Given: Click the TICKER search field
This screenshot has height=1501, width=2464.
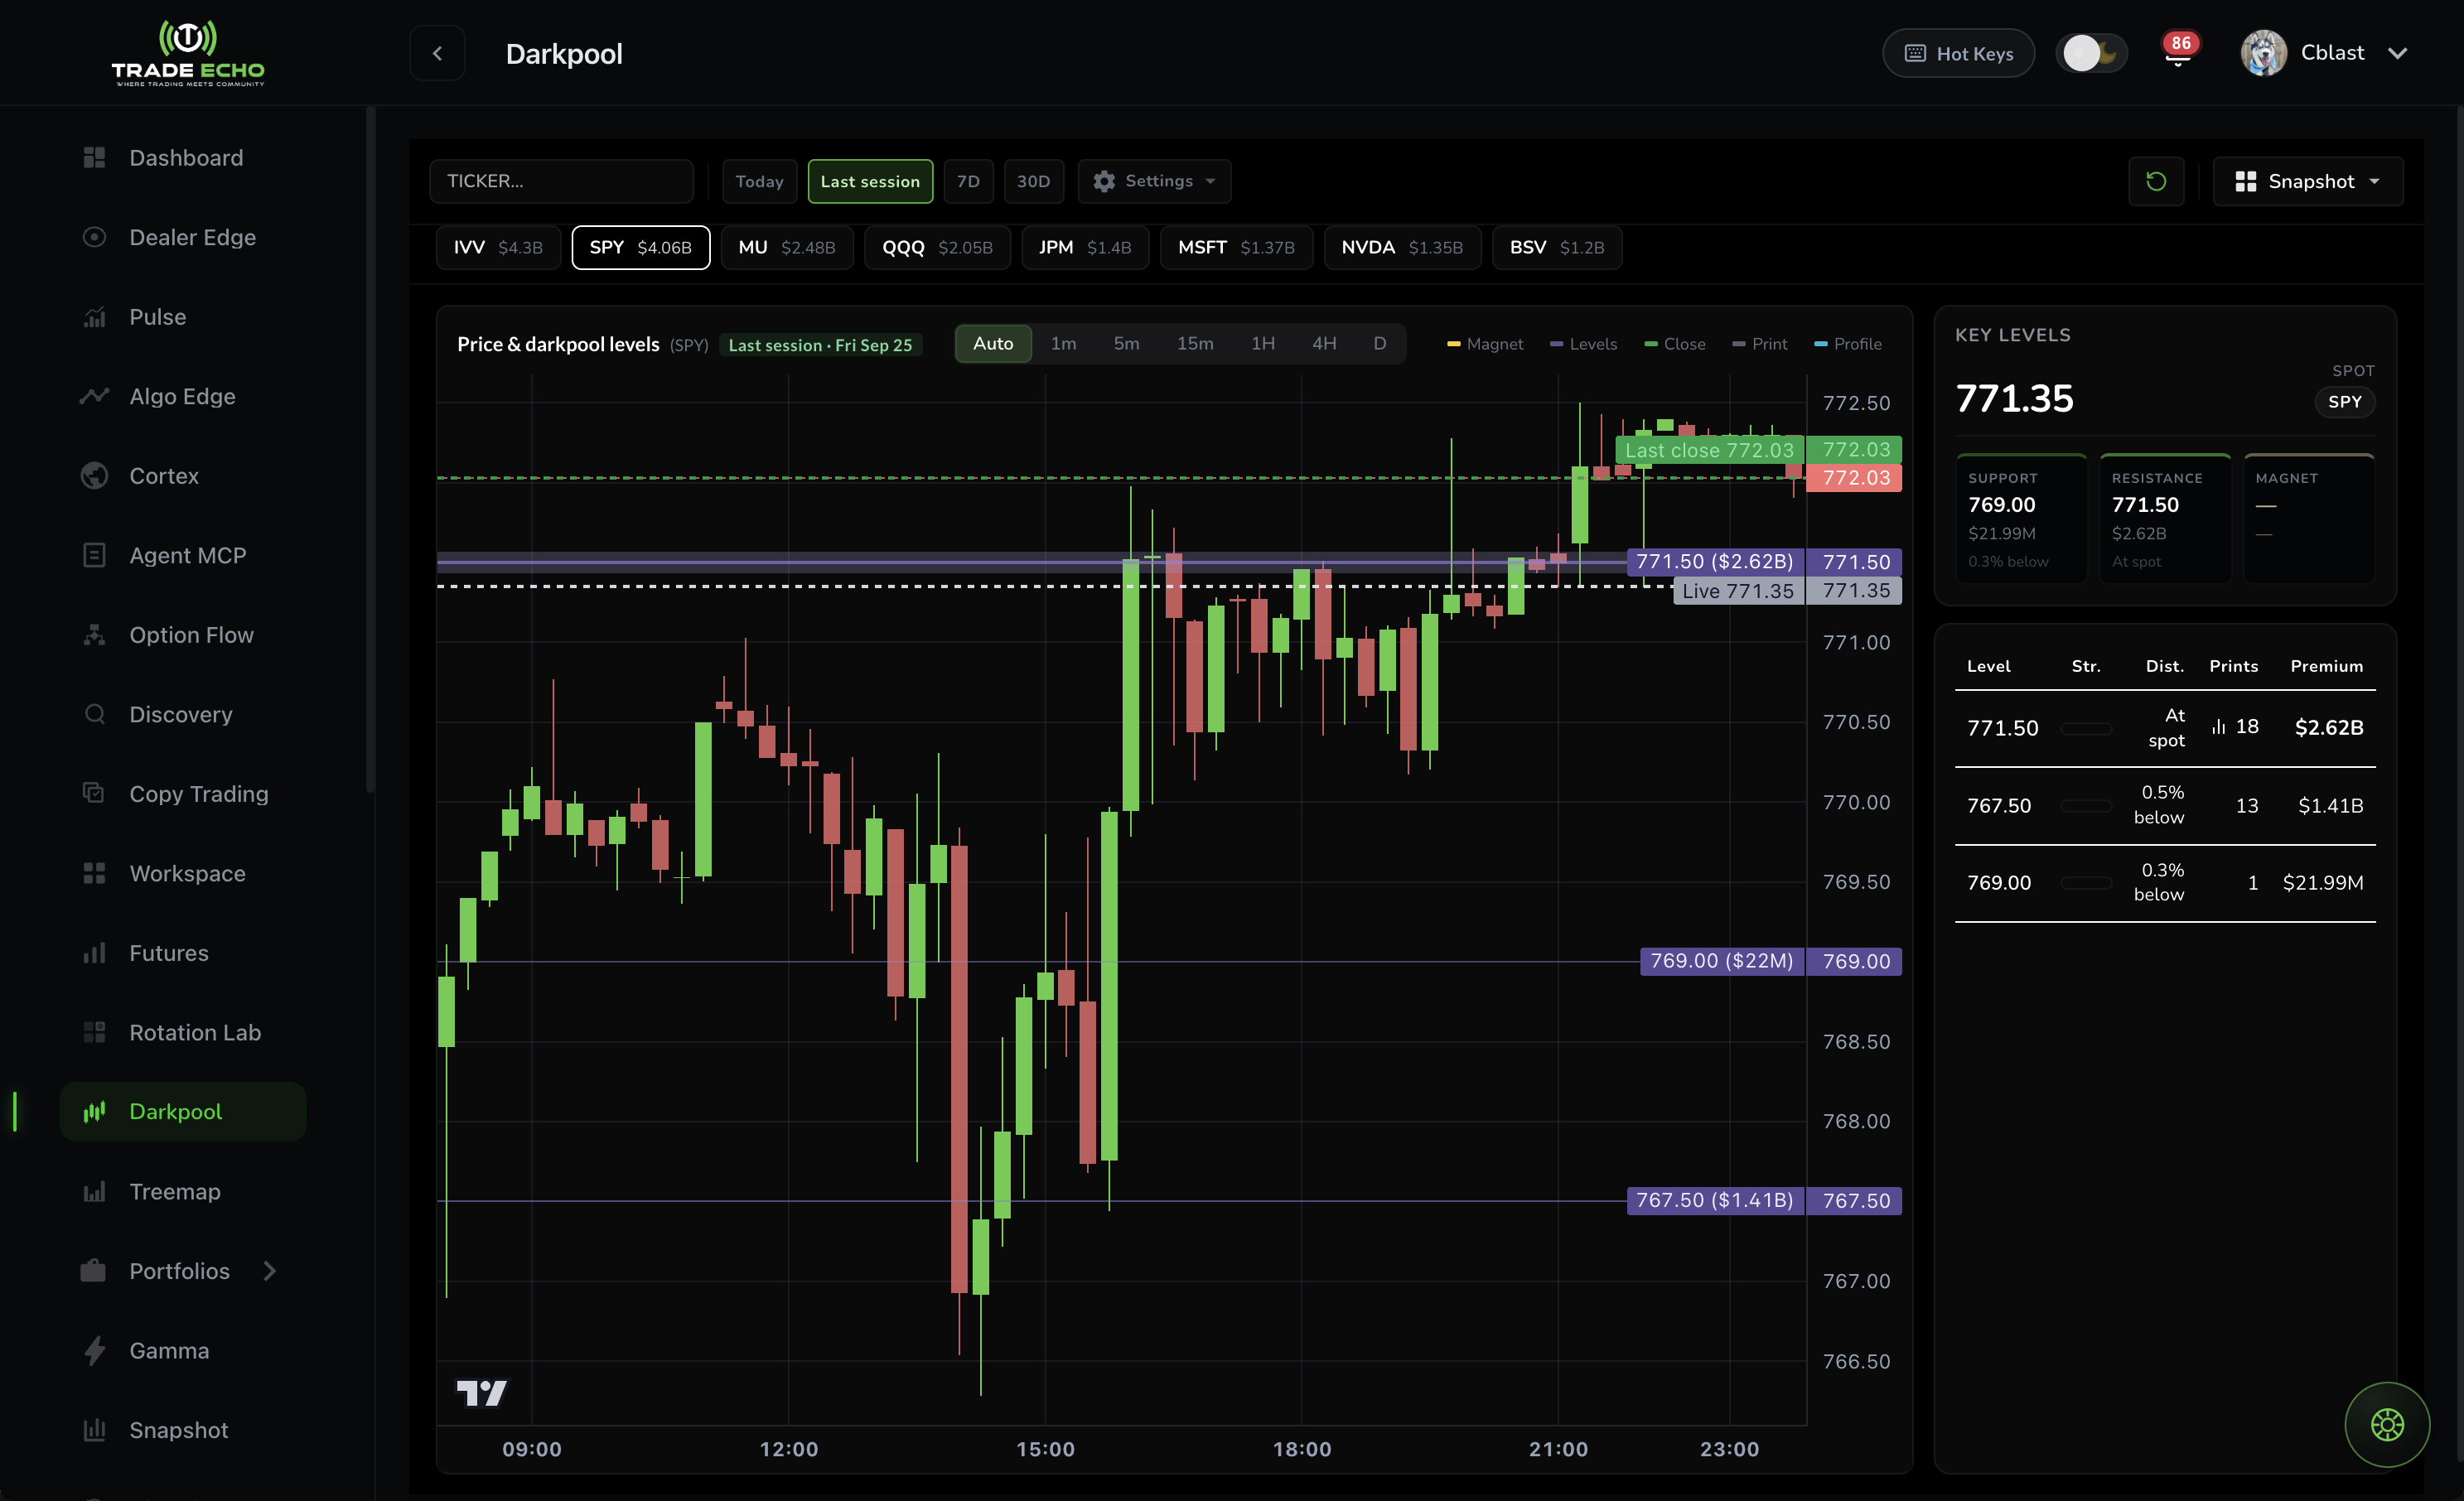Looking at the screenshot, I should click(561, 181).
